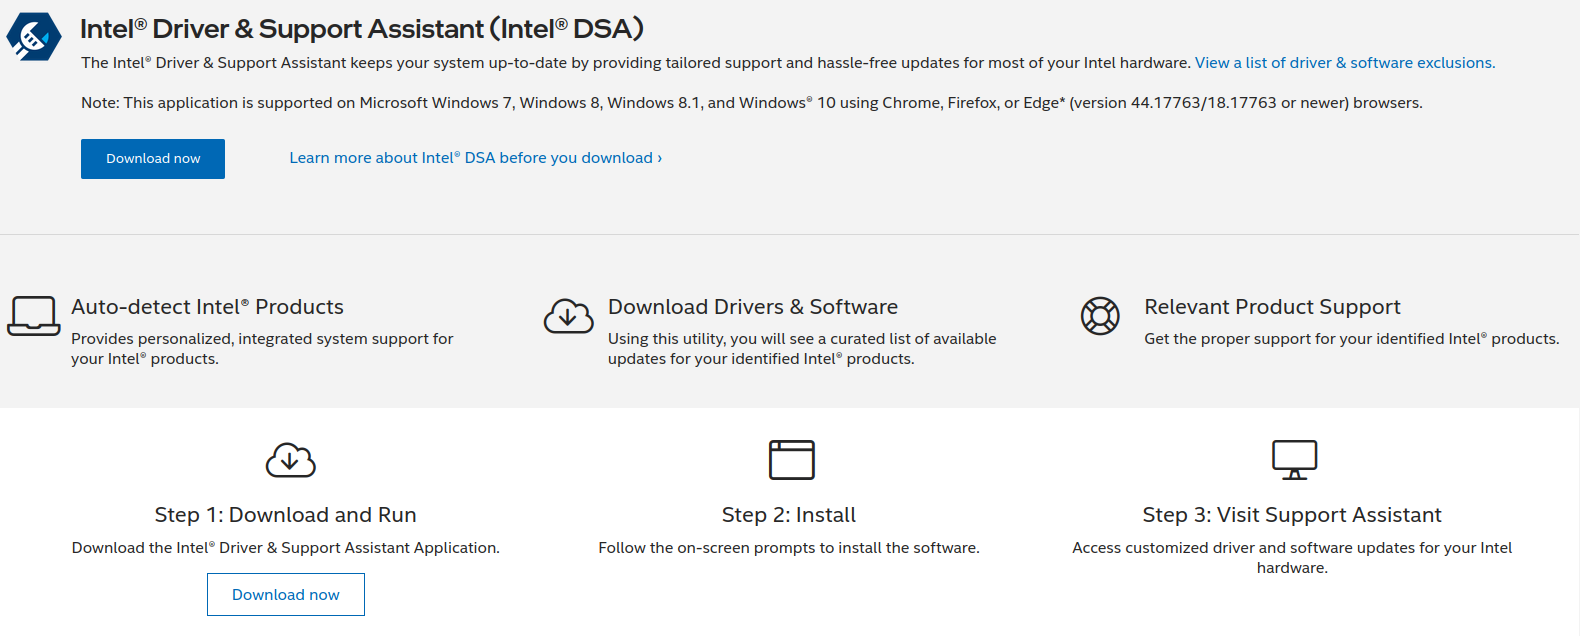Select the Auto-detect Intel Products heading
The image size is (1580, 636).
(x=207, y=307)
